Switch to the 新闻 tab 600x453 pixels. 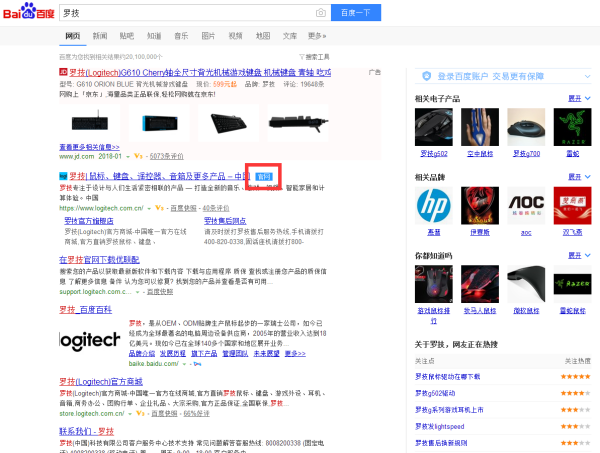pos(100,36)
